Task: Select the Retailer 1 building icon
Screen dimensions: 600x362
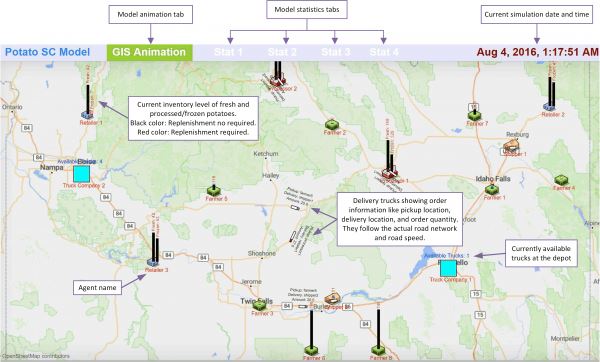Action: (87, 115)
